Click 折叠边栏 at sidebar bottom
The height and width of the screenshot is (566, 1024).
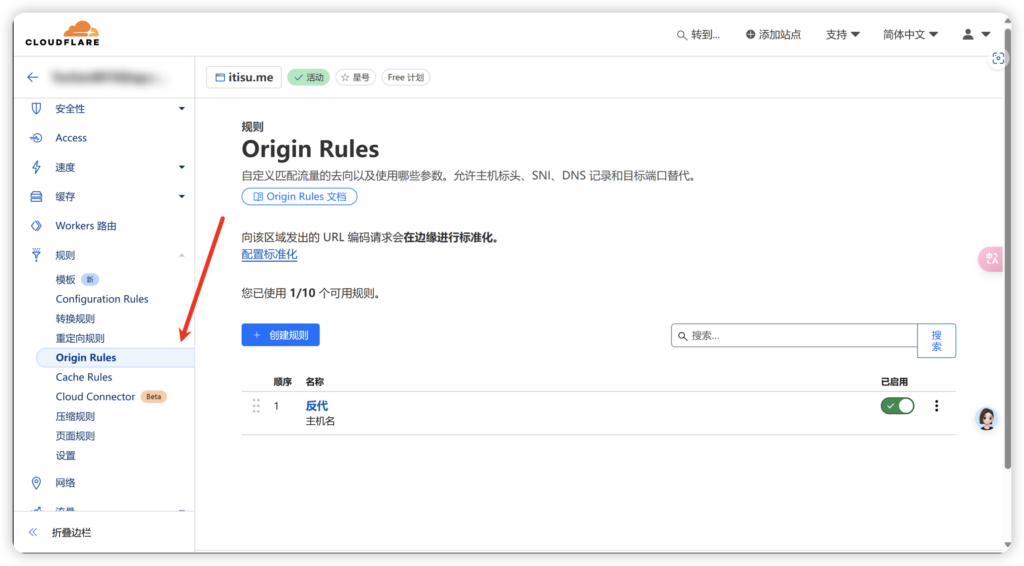pyautogui.click(x=72, y=533)
